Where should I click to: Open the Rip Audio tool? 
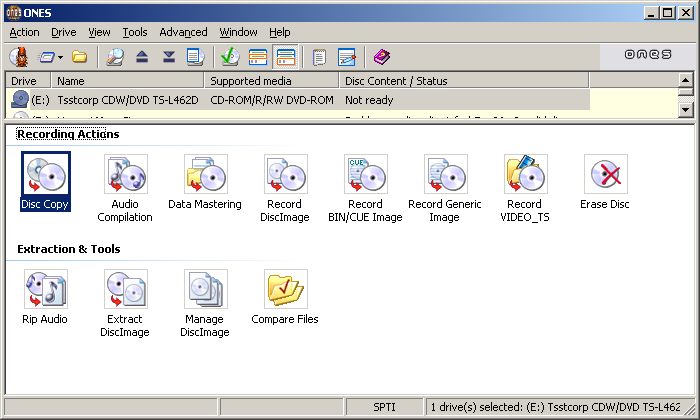coord(45,290)
